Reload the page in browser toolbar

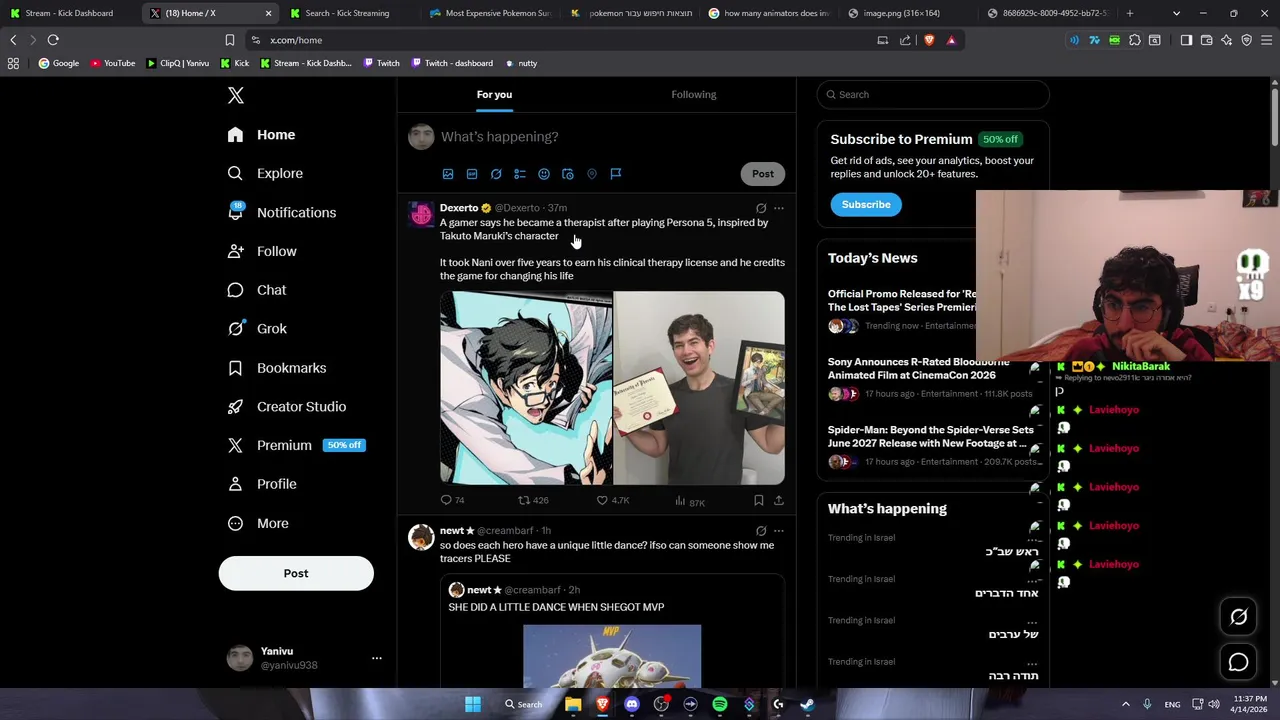(x=53, y=40)
